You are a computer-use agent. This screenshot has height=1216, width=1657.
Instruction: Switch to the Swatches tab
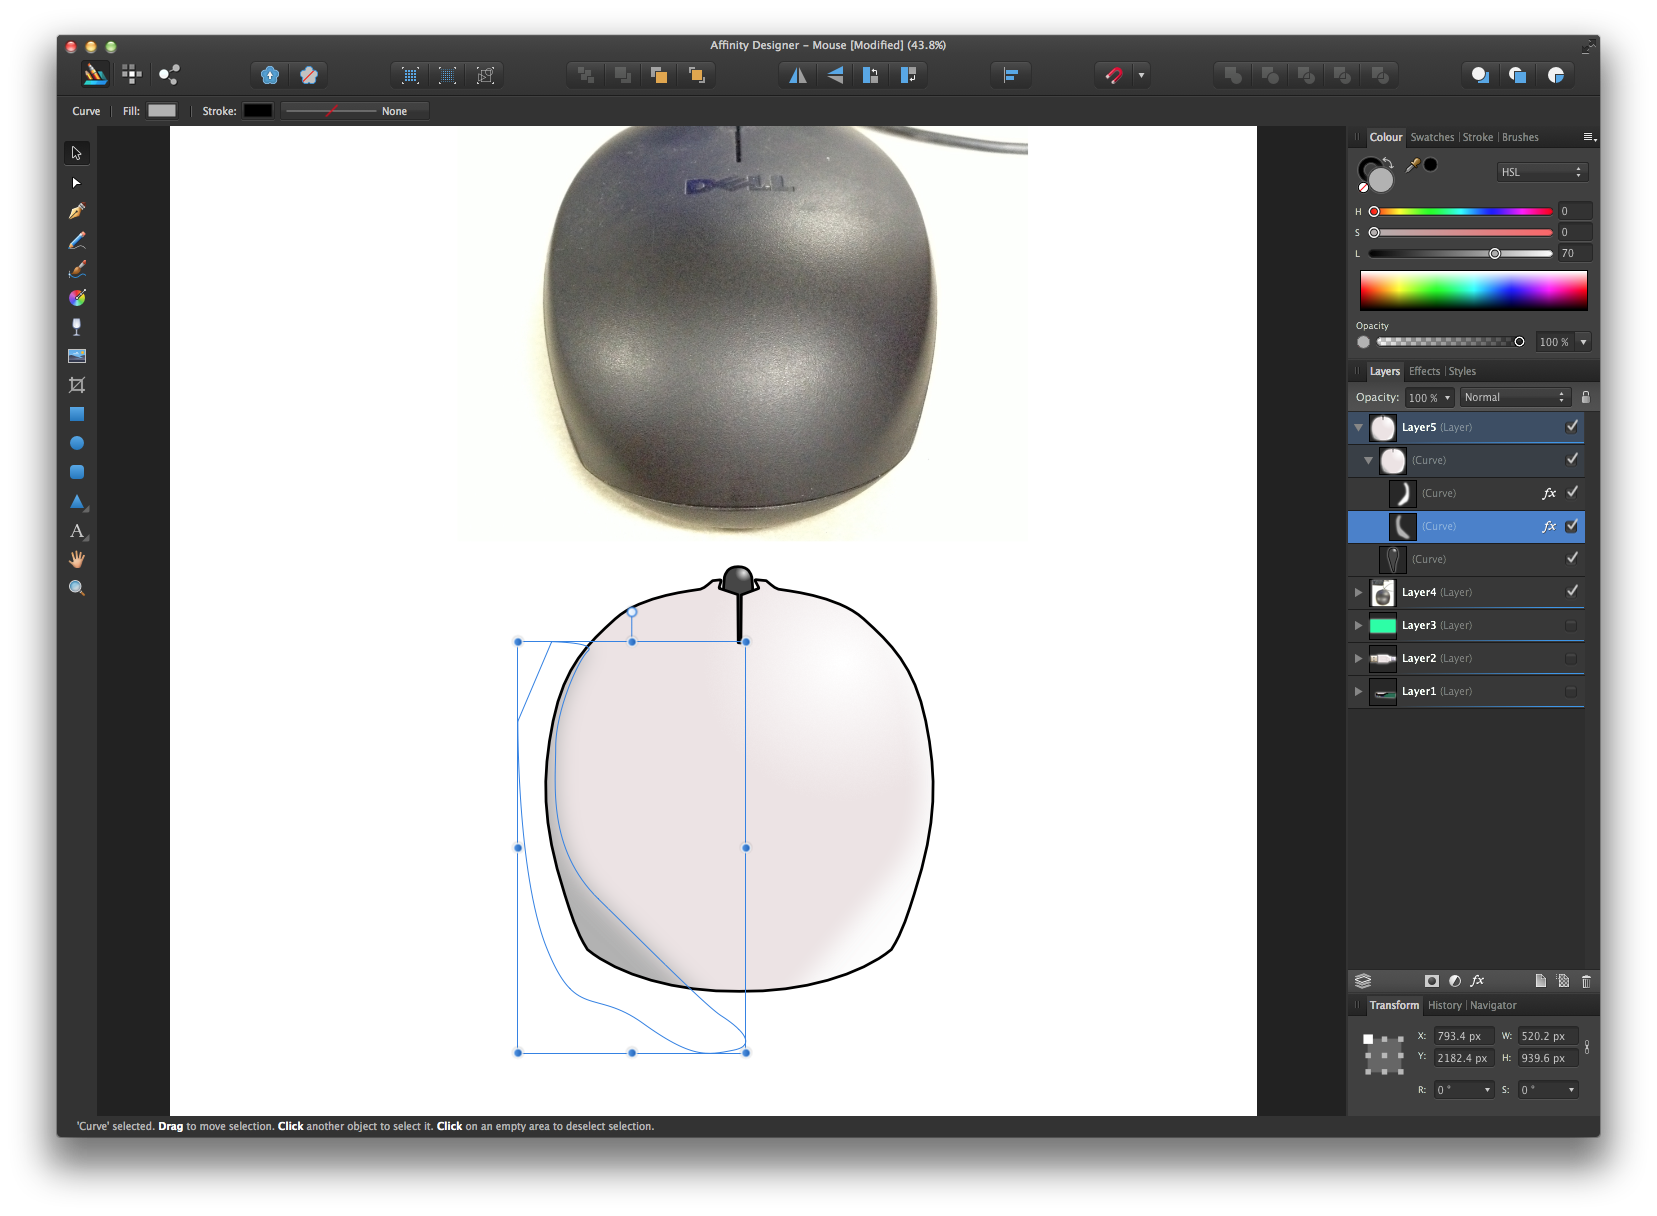click(x=1432, y=137)
